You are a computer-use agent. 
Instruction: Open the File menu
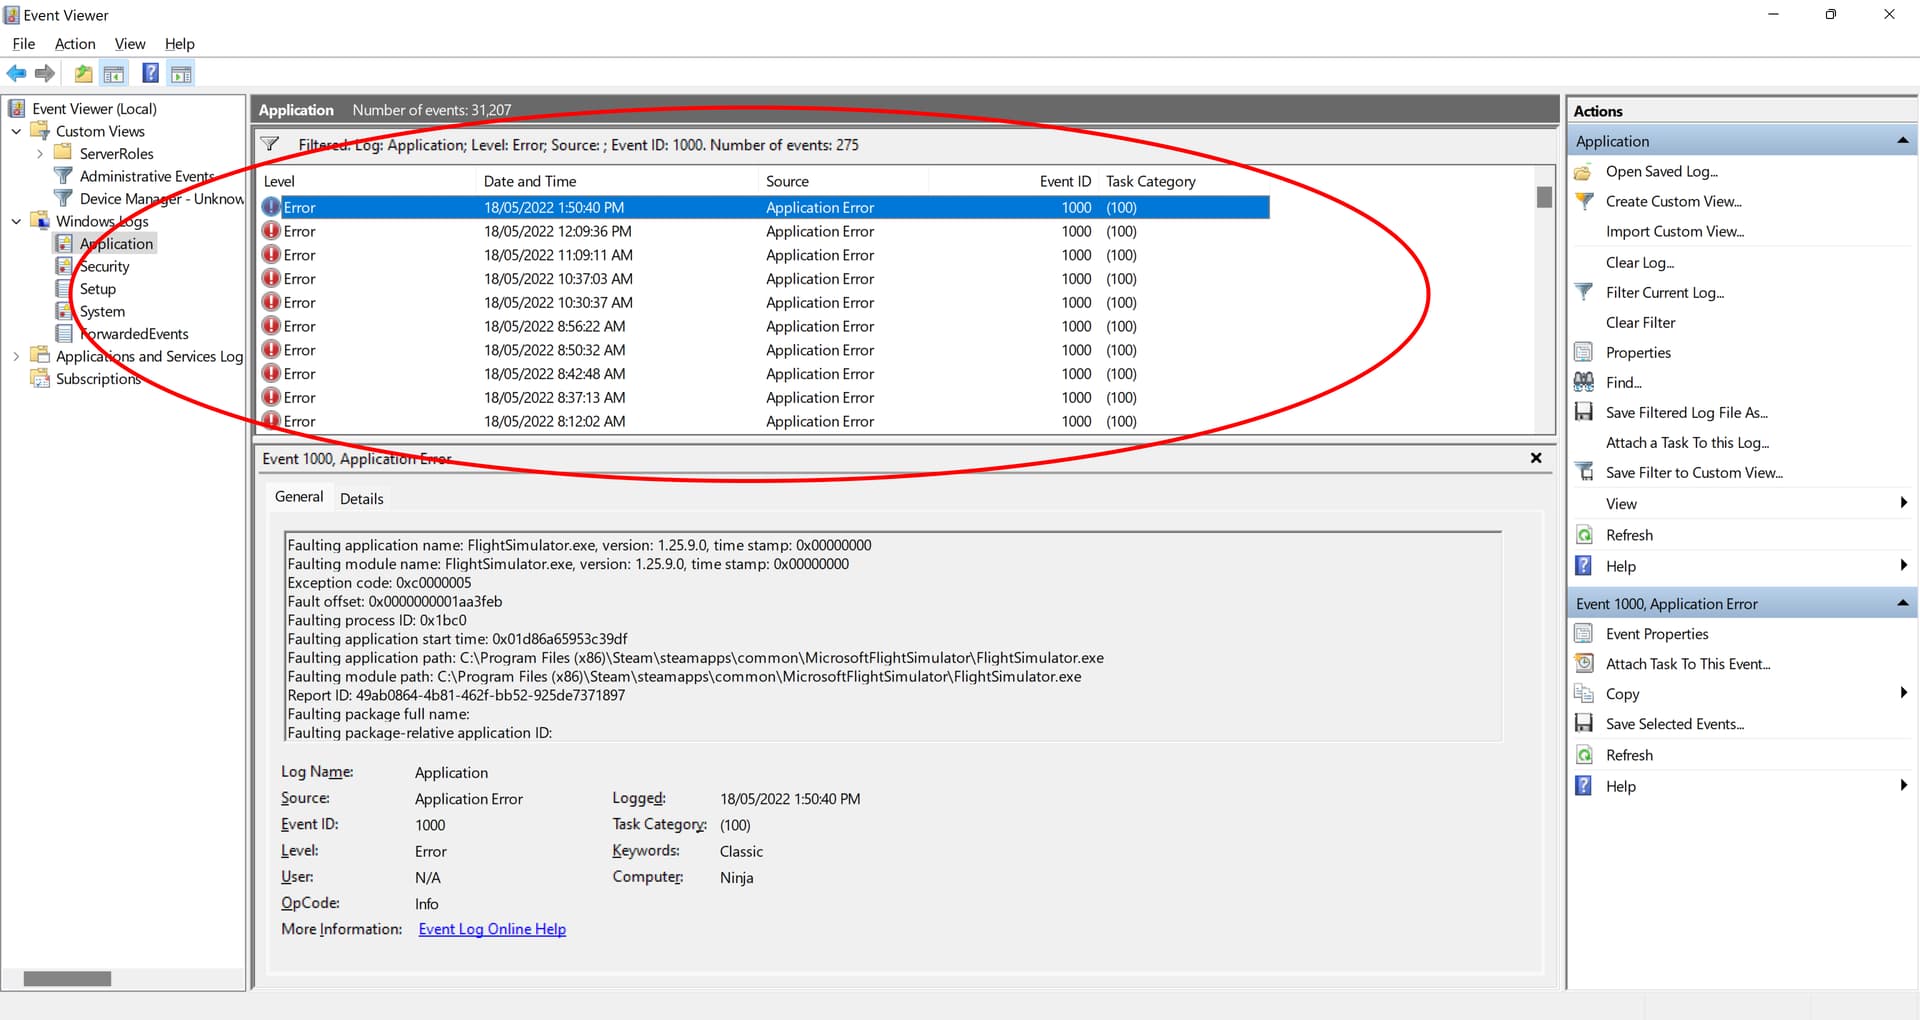[24, 44]
